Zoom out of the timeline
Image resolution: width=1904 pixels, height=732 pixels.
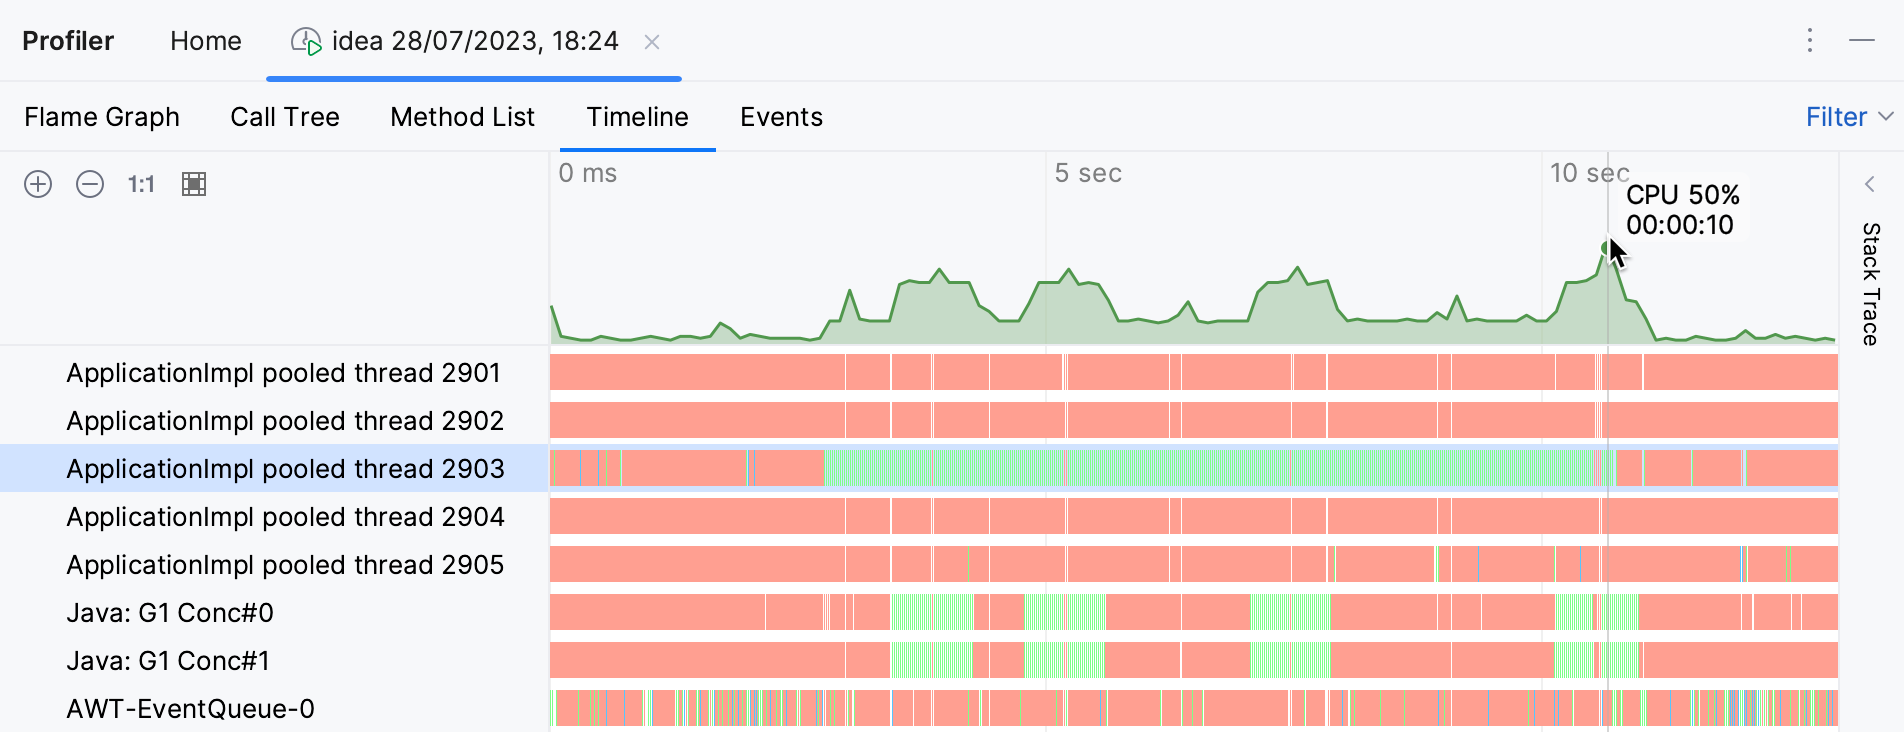tap(89, 184)
